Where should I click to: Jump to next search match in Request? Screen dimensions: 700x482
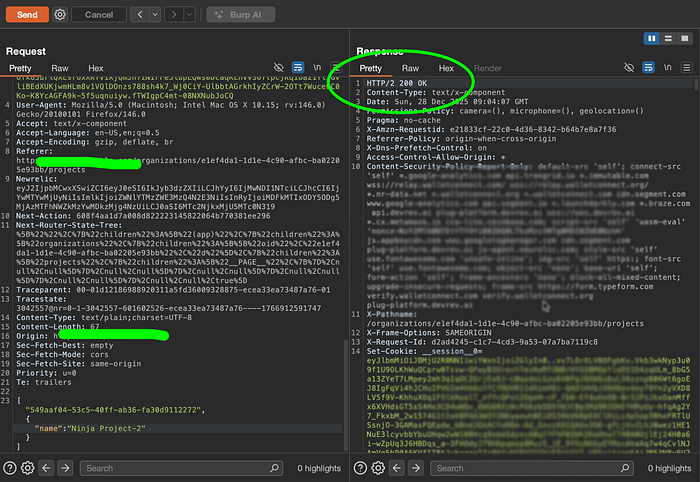tap(65, 468)
